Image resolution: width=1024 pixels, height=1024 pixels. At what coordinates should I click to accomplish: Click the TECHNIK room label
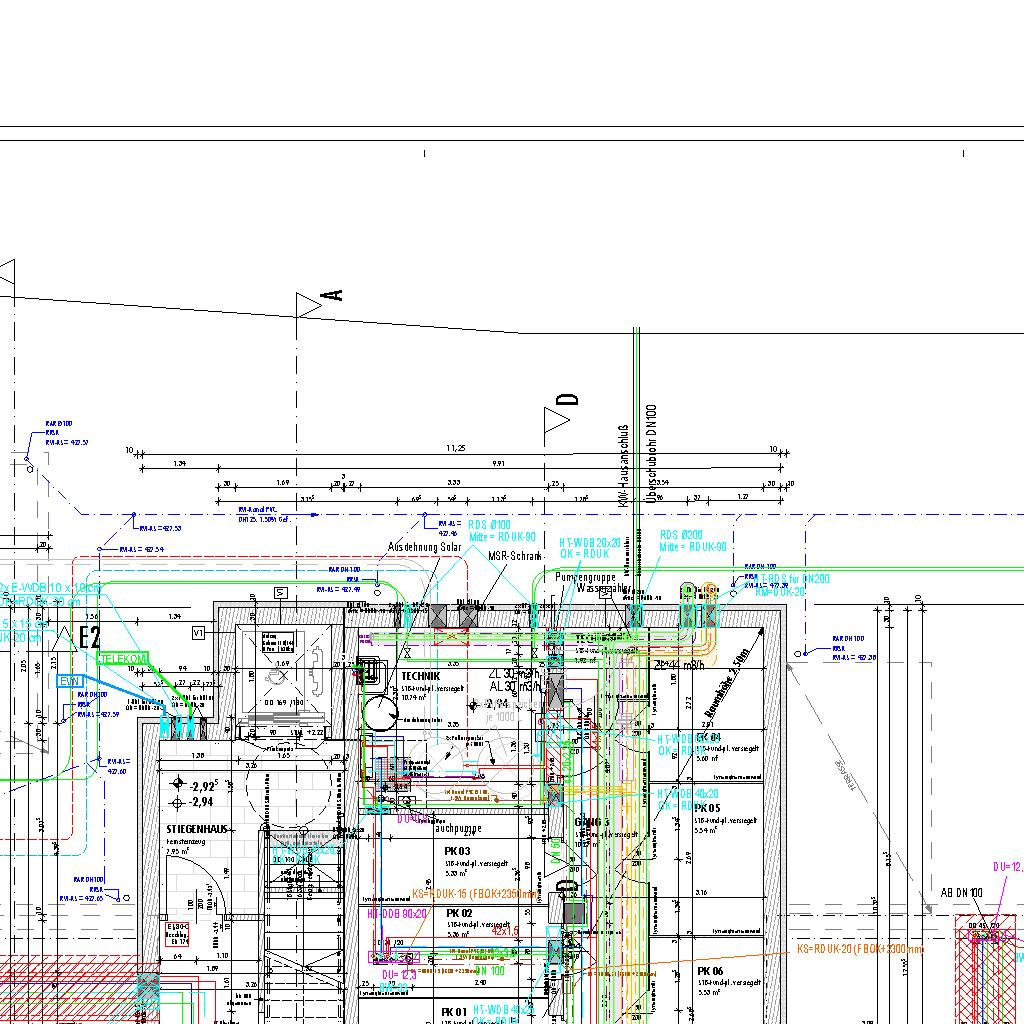420,676
